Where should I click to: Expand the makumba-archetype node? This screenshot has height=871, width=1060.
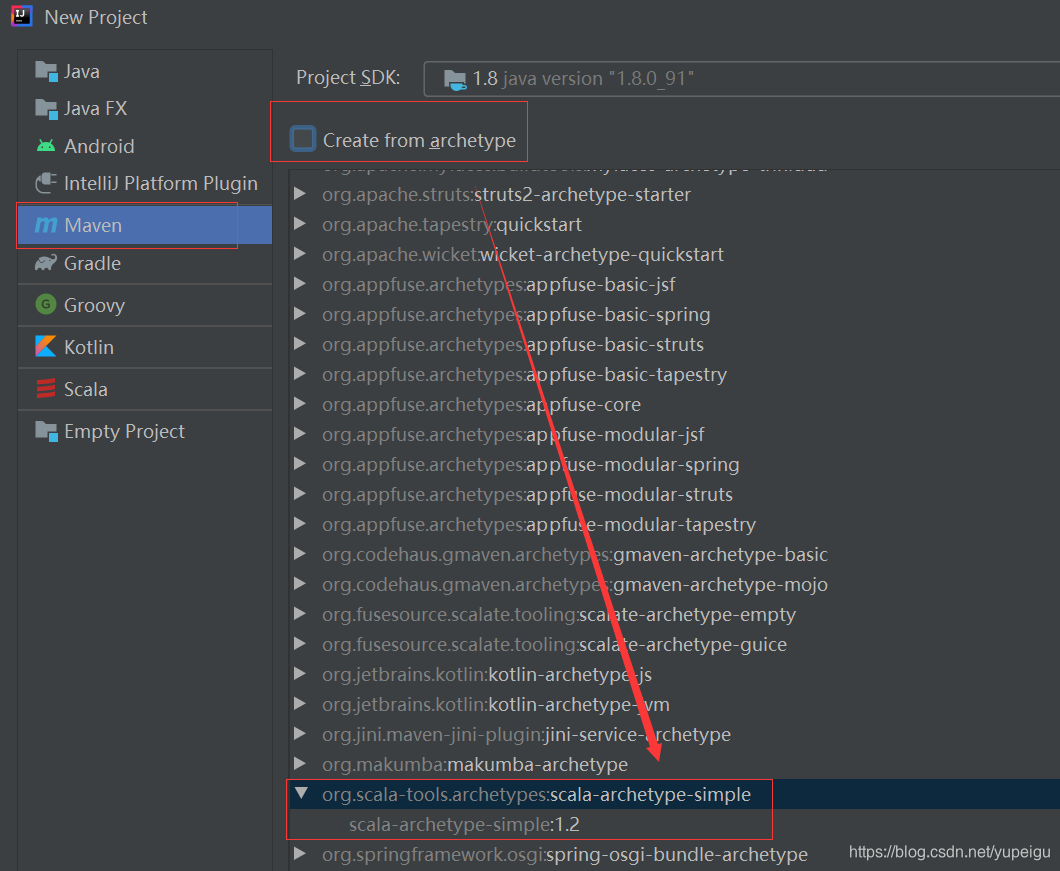pyautogui.click(x=300, y=764)
